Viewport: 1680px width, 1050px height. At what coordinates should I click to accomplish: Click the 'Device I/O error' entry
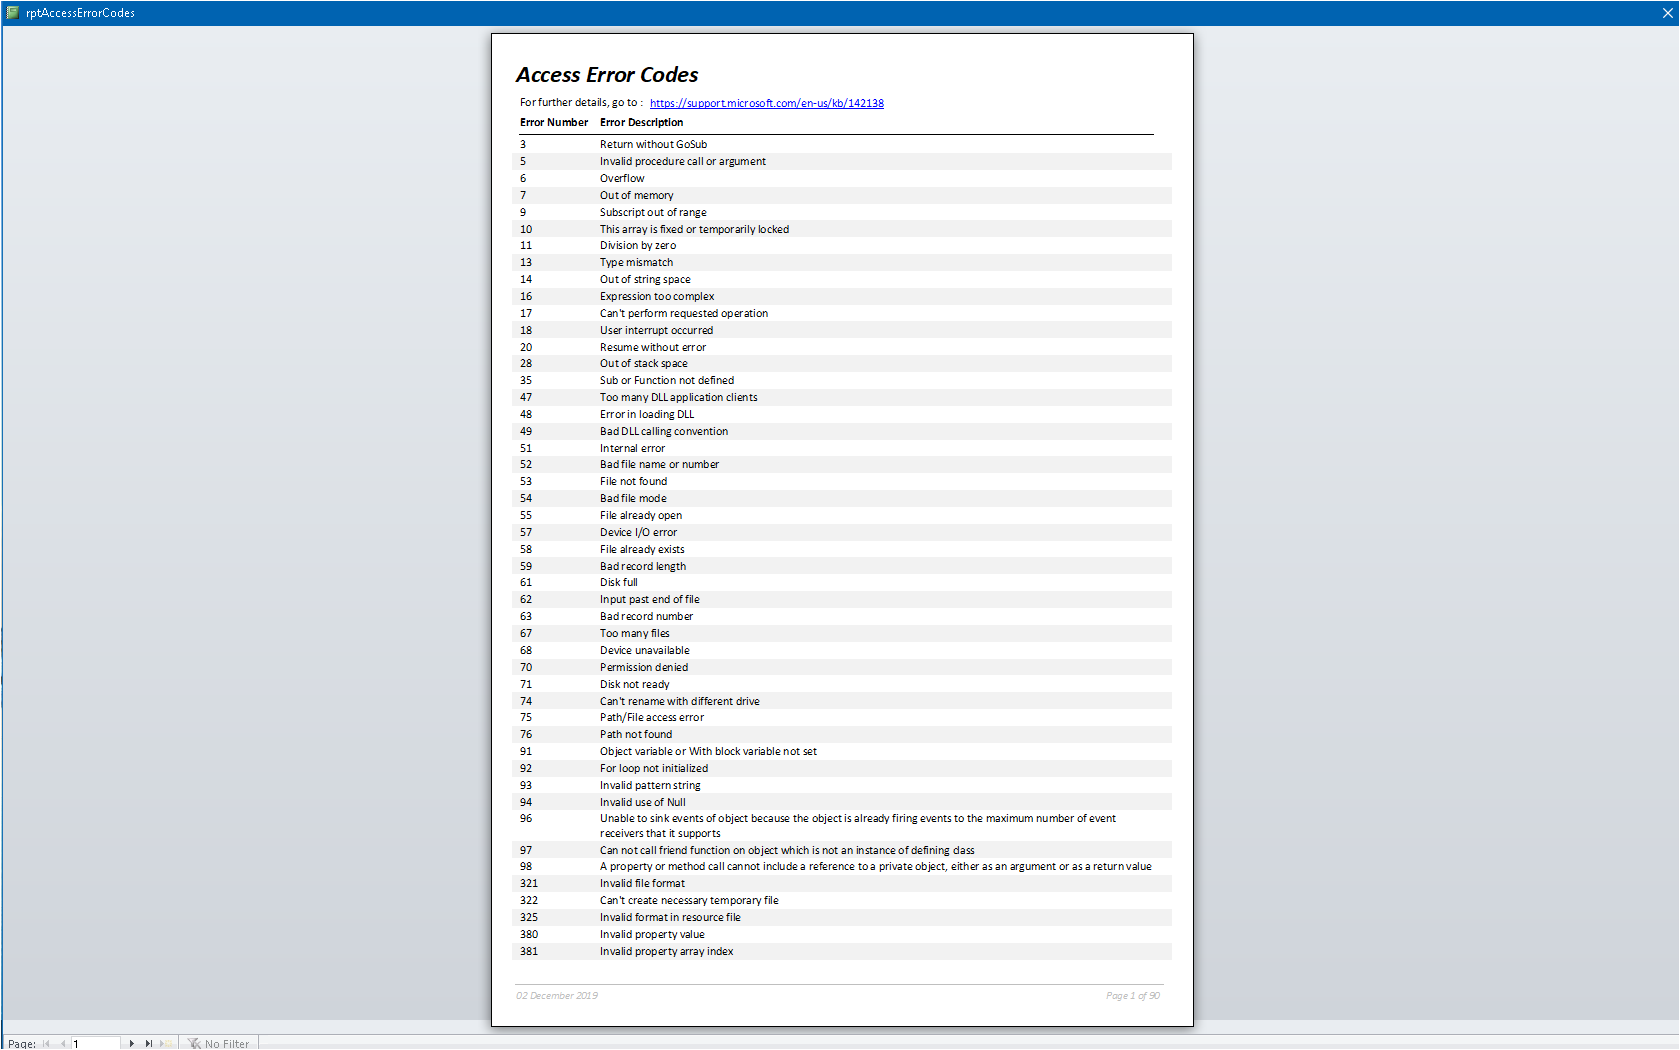(638, 533)
